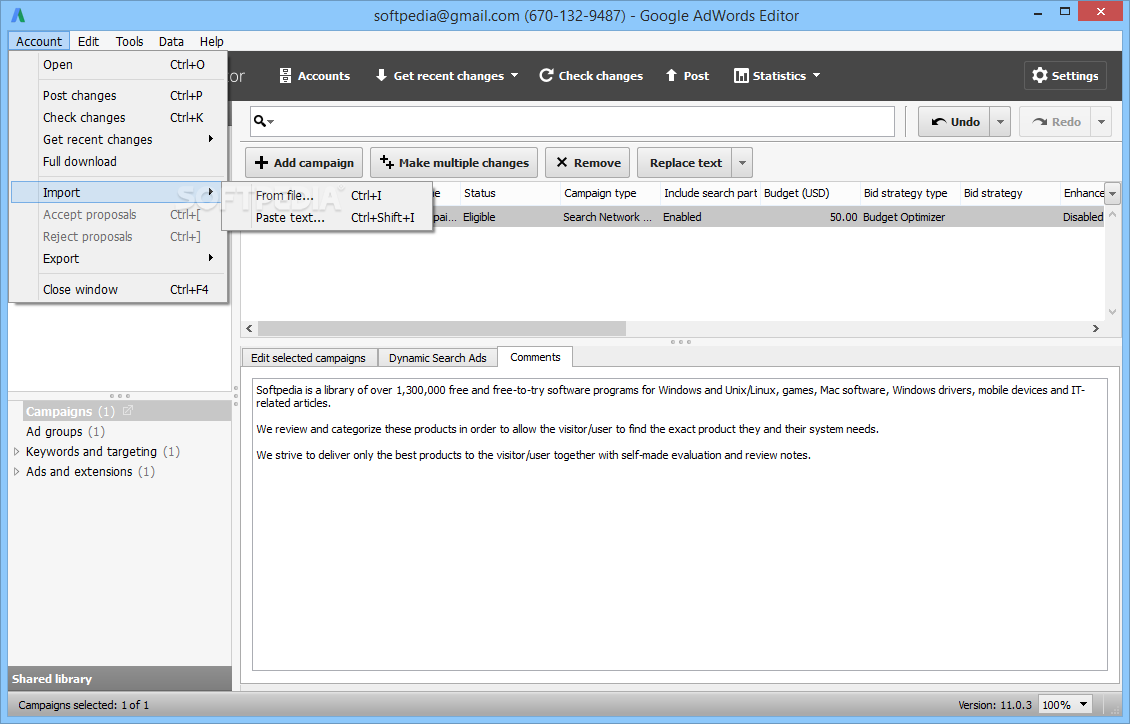Viewport: 1130px width, 724px height.
Task: Open the Data menu
Action: (171, 41)
